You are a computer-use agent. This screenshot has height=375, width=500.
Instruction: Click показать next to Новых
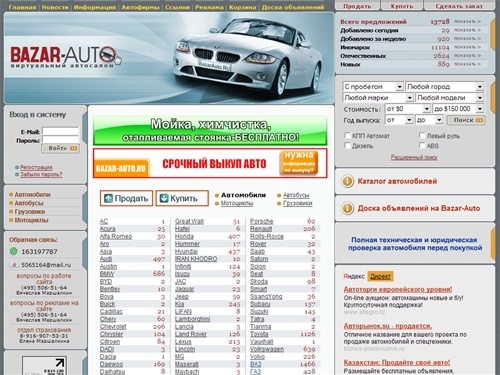point(467,64)
